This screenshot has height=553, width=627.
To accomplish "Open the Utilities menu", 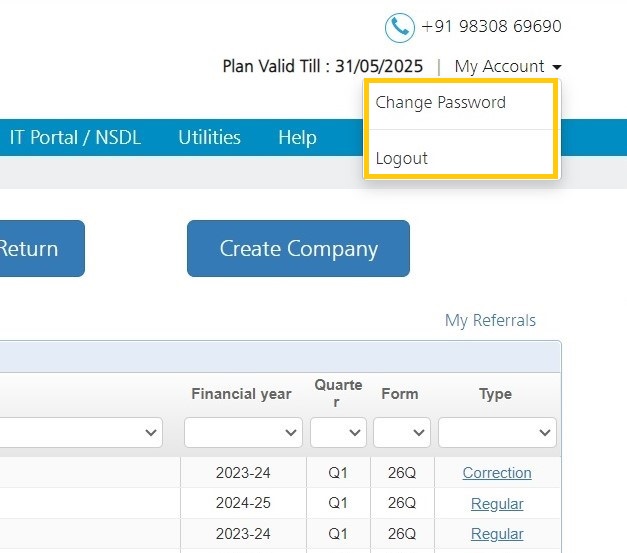I will click(x=210, y=138).
